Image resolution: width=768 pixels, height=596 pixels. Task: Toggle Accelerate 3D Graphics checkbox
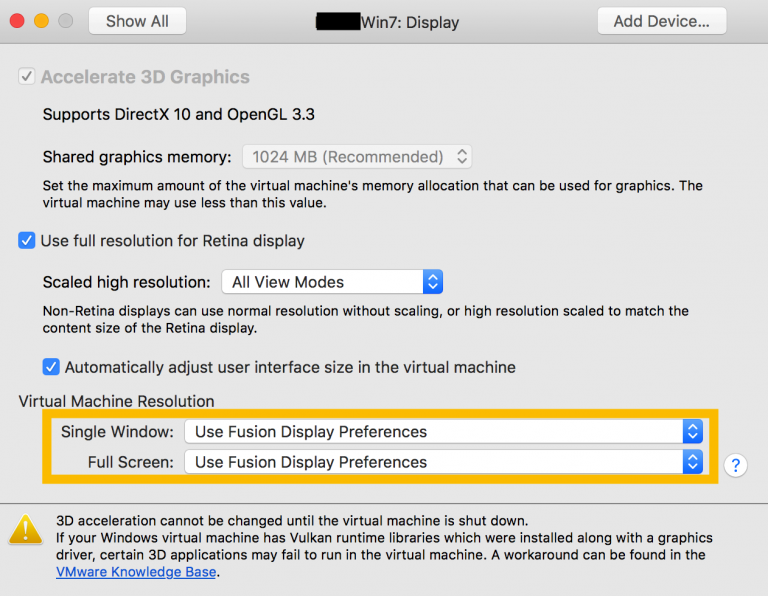(x=27, y=77)
